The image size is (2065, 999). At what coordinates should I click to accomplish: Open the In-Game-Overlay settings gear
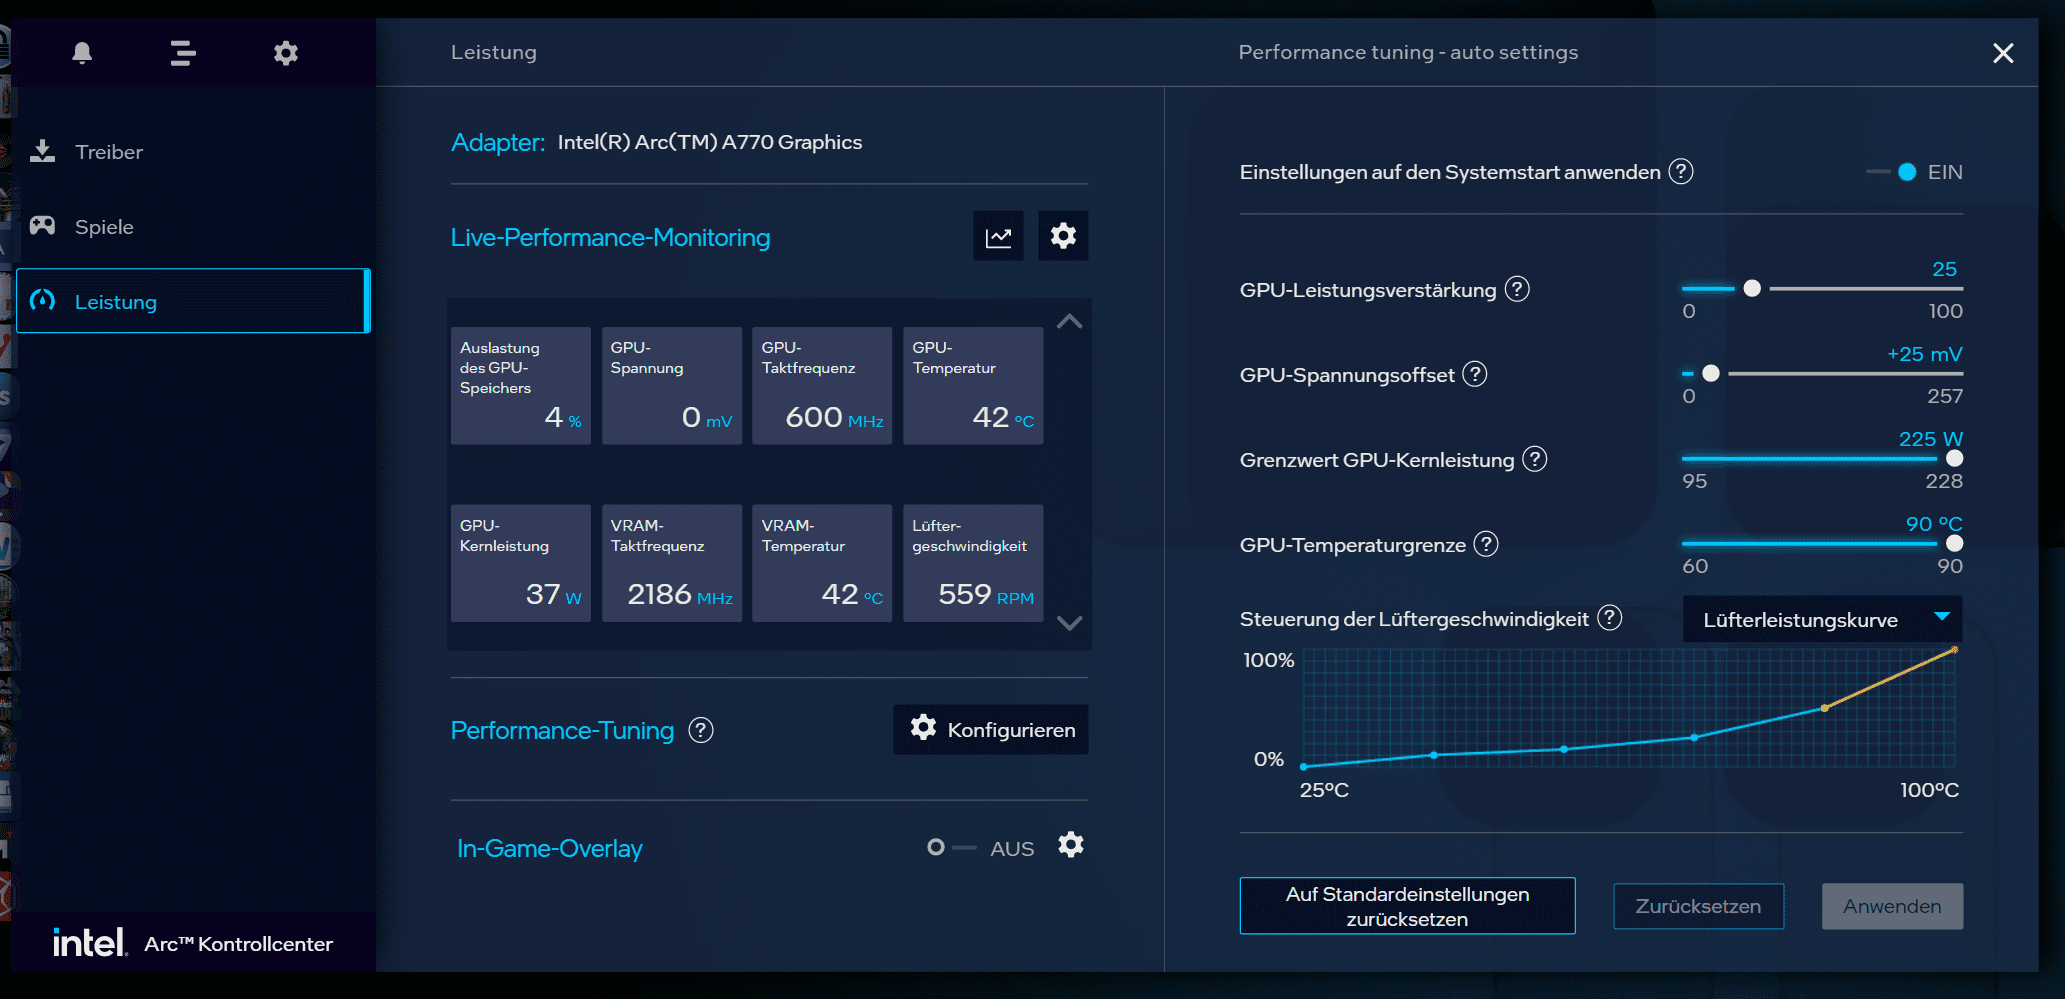pyautogui.click(x=1071, y=846)
